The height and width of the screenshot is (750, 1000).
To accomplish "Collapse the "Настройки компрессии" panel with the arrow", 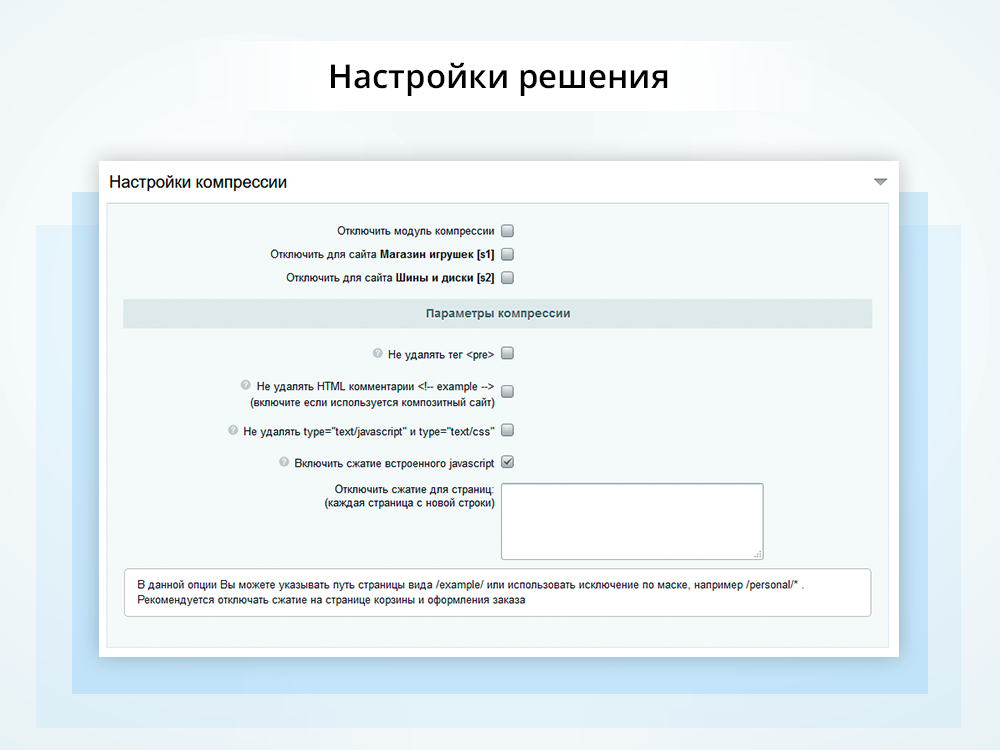I will tap(880, 181).
